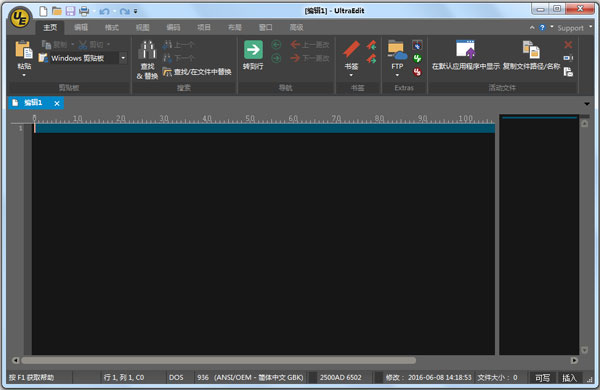Jump to next bookmark icon
600x390 pixels.
point(372,59)
